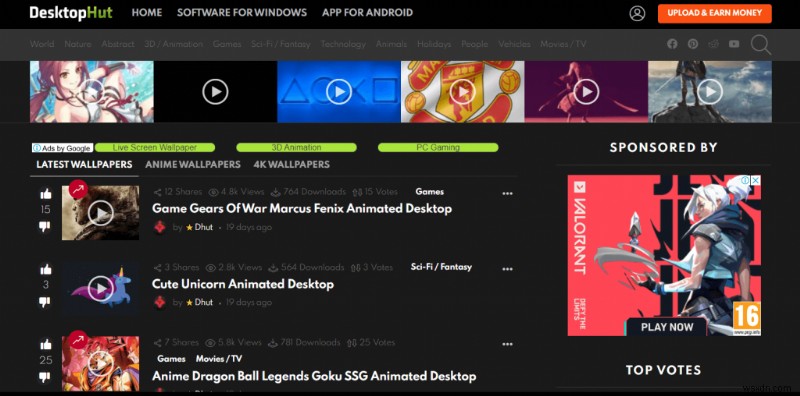The width and height of the screenshot is (800, 396).
Task: Browse the Animals category
Action: click(391, 44)
